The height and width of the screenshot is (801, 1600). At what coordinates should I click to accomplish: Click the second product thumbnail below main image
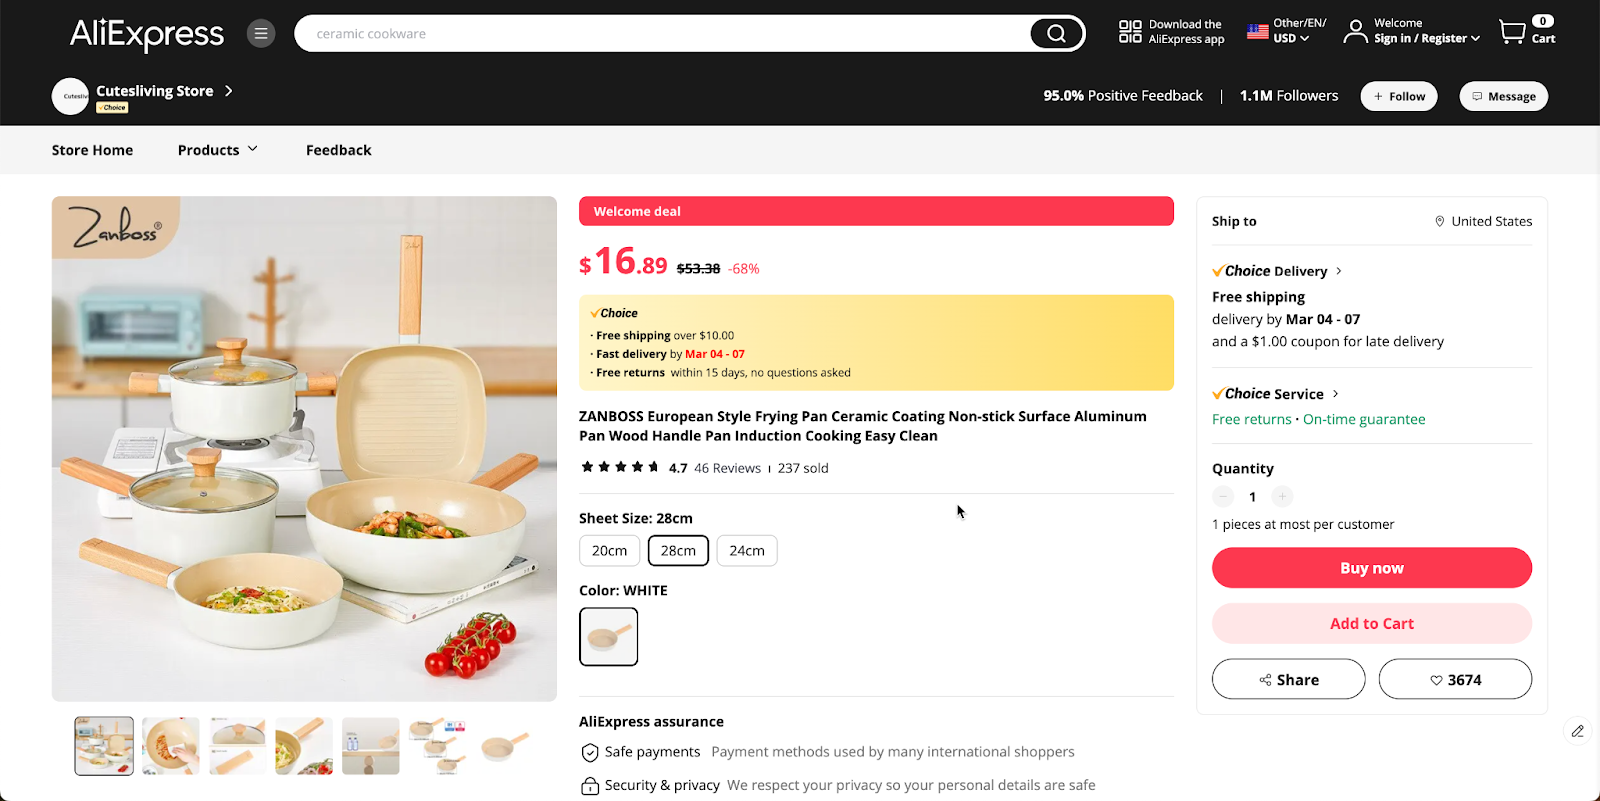click(170, 745)
